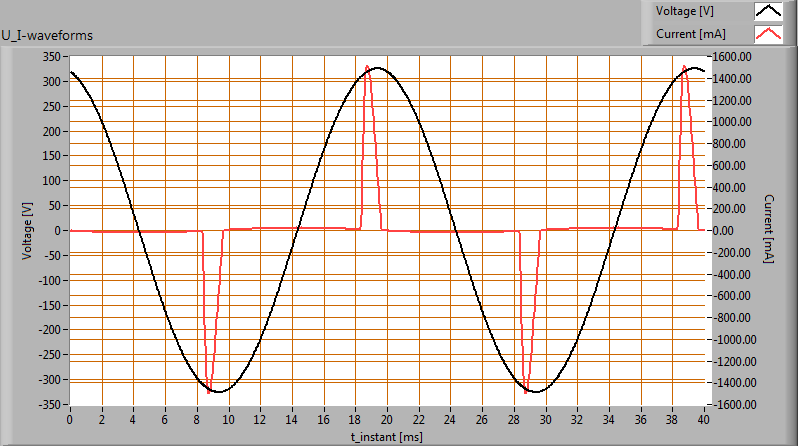Screen dimensions: 798x446
Task: Click the red Current plot sample in legend
Action: 768,34
